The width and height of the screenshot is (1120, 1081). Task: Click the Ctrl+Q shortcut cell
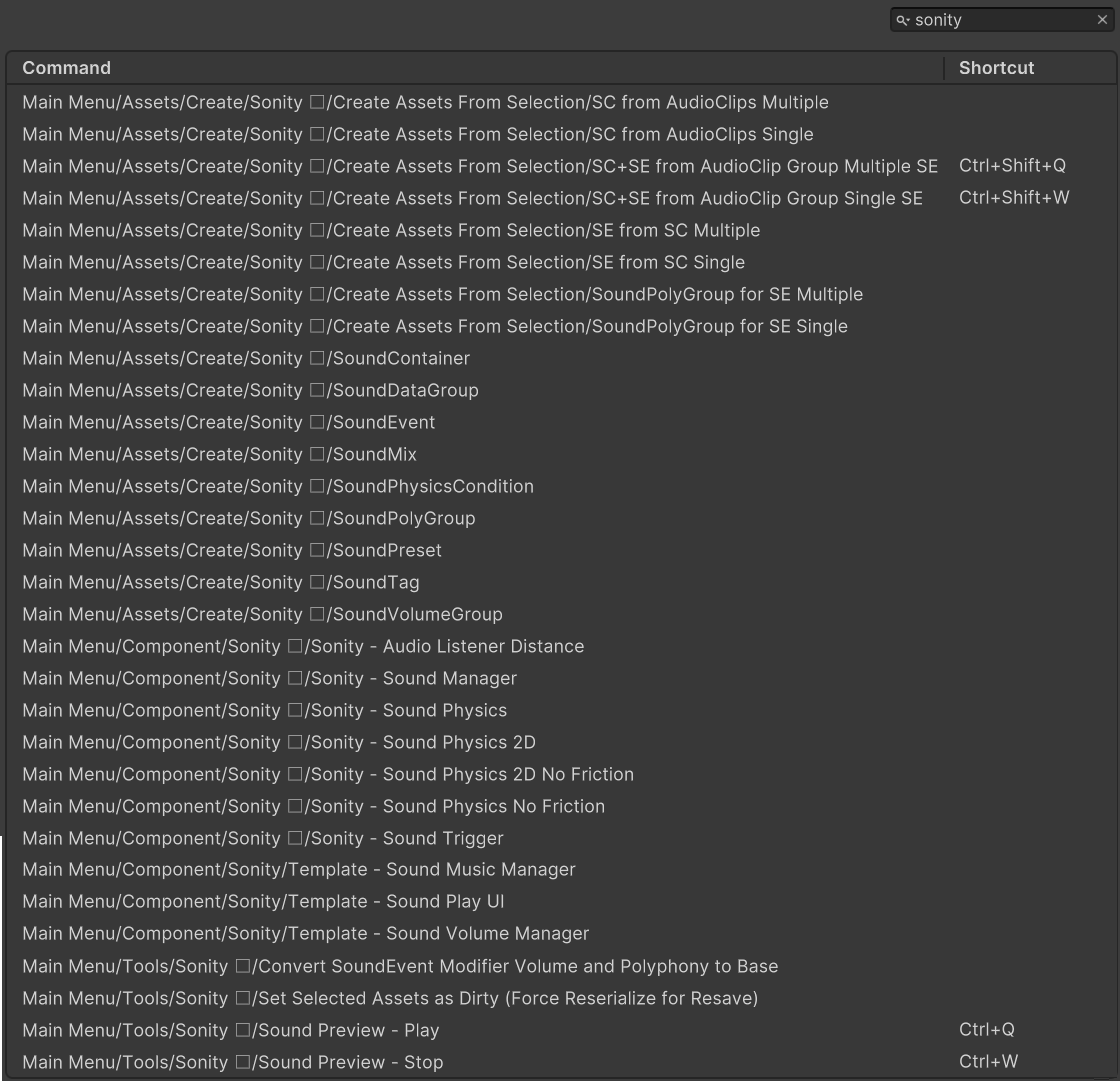[986, 1030]
